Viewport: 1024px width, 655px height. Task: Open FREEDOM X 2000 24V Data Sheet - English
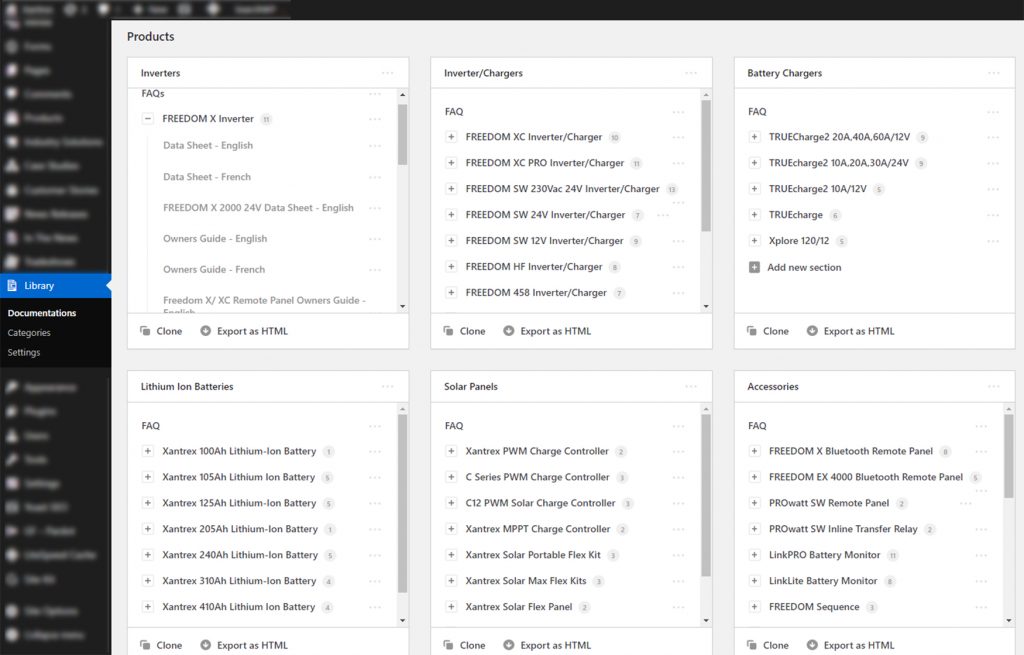tap(258, 208)
